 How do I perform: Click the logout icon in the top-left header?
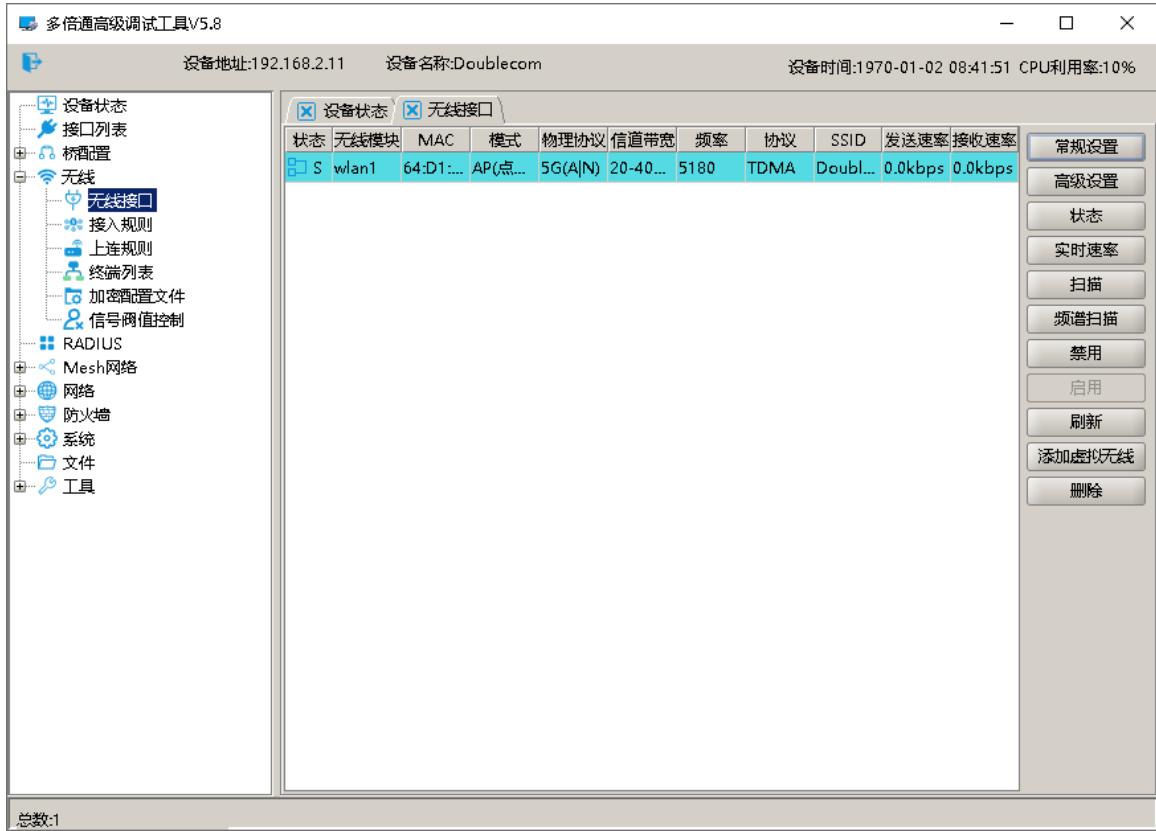click(x=32, y=63)
